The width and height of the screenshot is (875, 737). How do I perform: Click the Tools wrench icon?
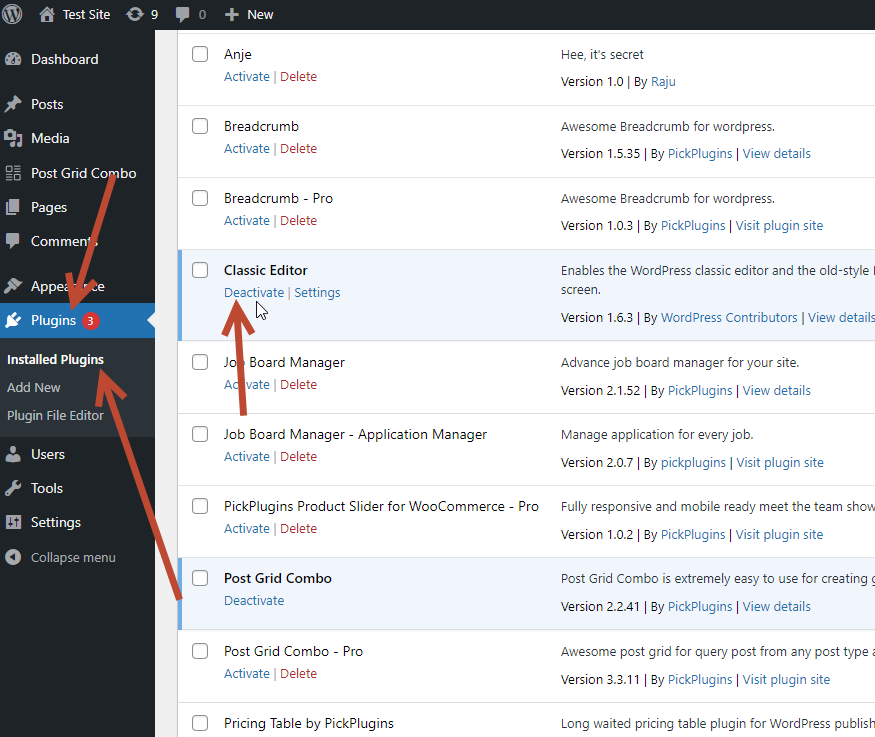point(13,488)
